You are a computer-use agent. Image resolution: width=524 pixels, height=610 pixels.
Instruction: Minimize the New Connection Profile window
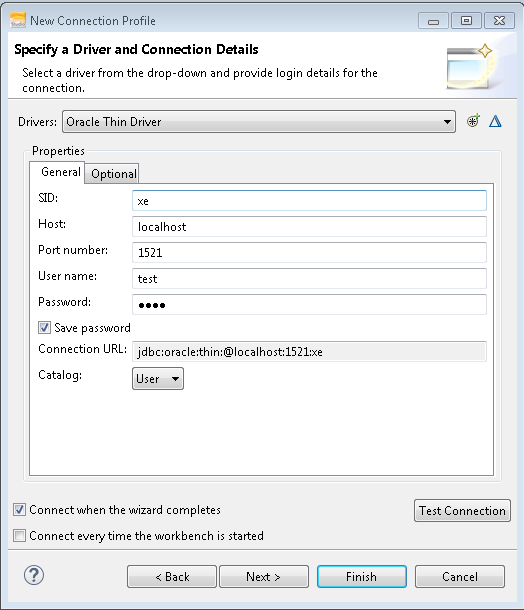[433, 21]
